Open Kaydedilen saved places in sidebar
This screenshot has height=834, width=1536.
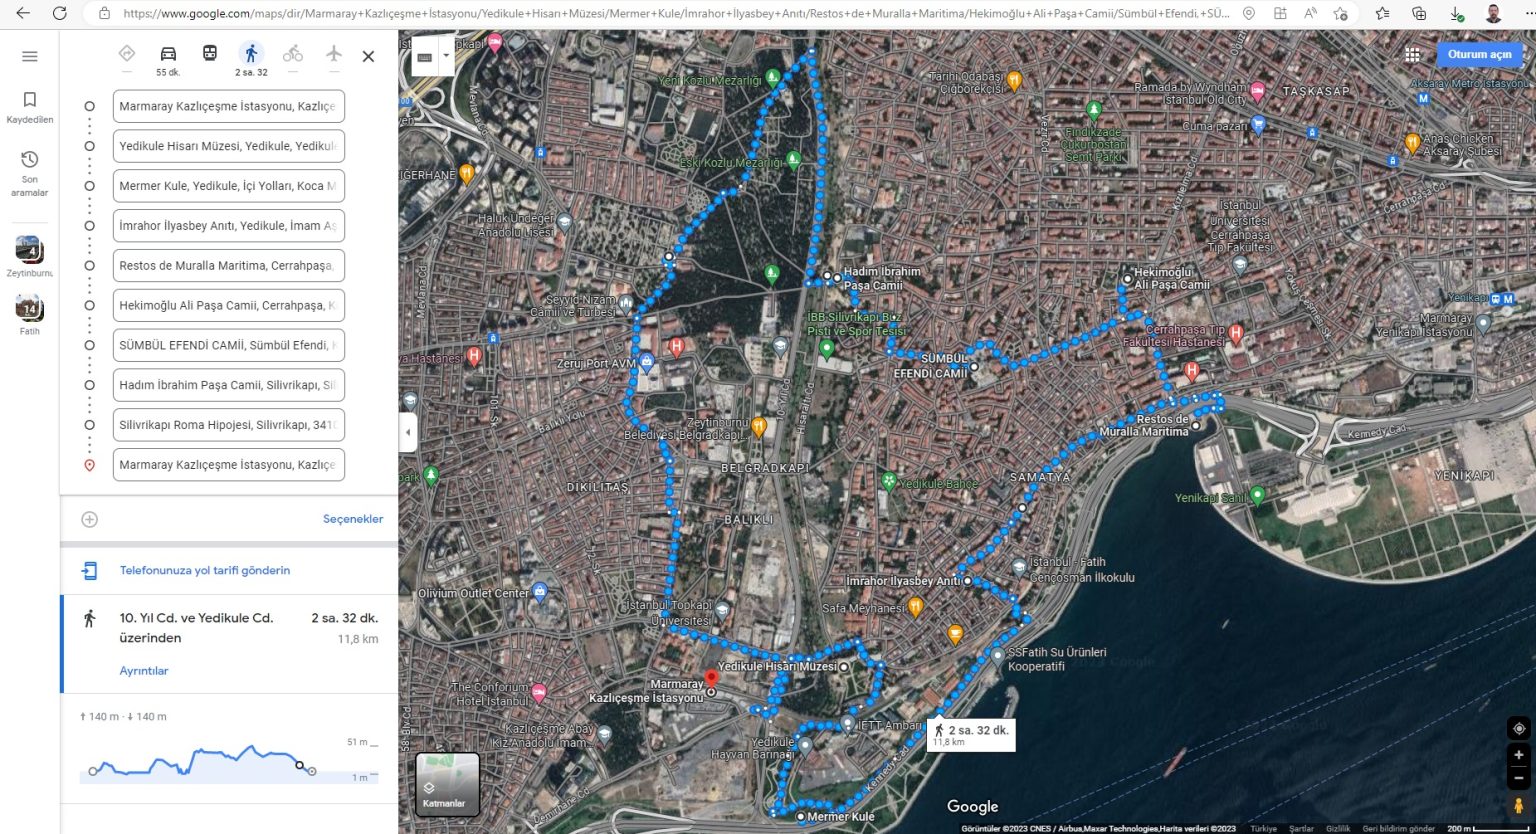pos(29,106)
